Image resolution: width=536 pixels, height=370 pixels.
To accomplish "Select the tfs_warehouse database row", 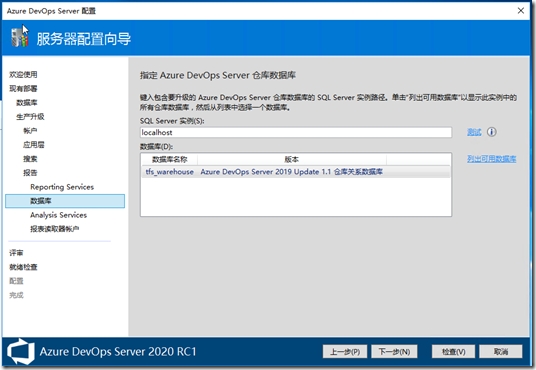I will tap(296, 172).
